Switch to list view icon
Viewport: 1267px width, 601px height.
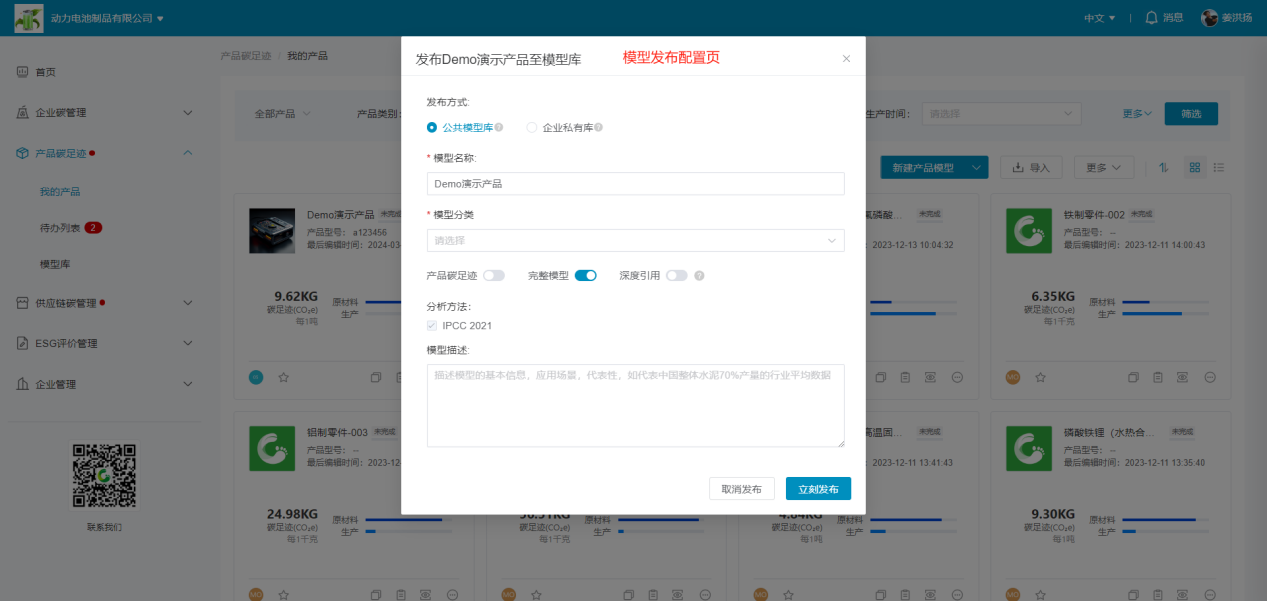(x=1218, y=168)
